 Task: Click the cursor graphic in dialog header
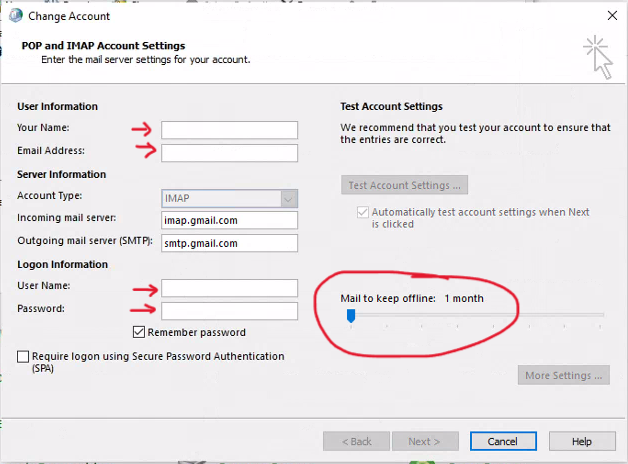pyautogui.click(x=598, y=57)
